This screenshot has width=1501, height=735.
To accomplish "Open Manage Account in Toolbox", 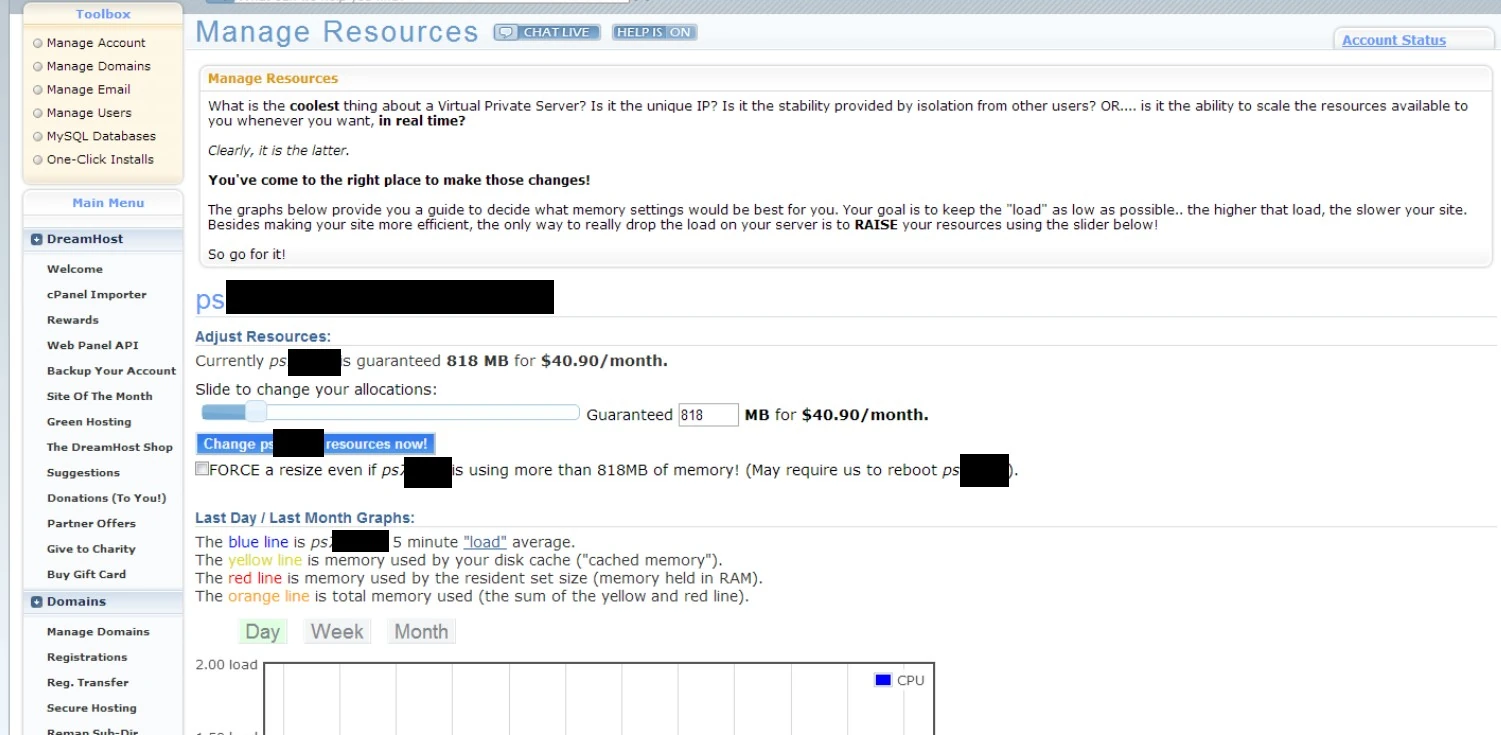I will click(96, 43).
